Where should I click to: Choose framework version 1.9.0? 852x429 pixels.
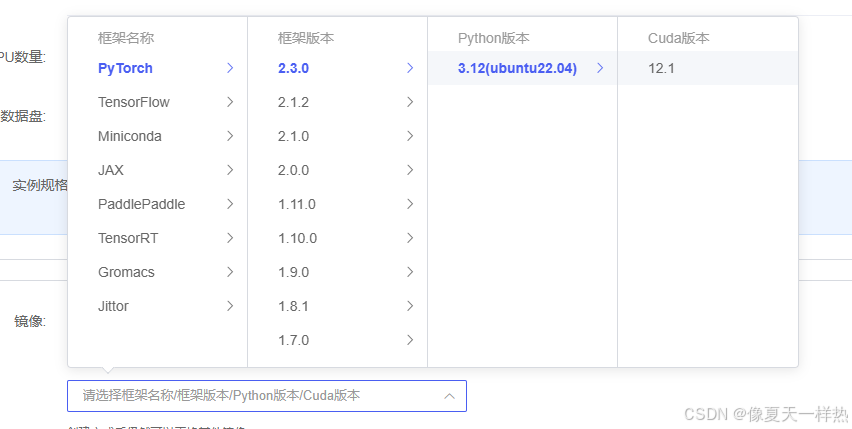337,272
